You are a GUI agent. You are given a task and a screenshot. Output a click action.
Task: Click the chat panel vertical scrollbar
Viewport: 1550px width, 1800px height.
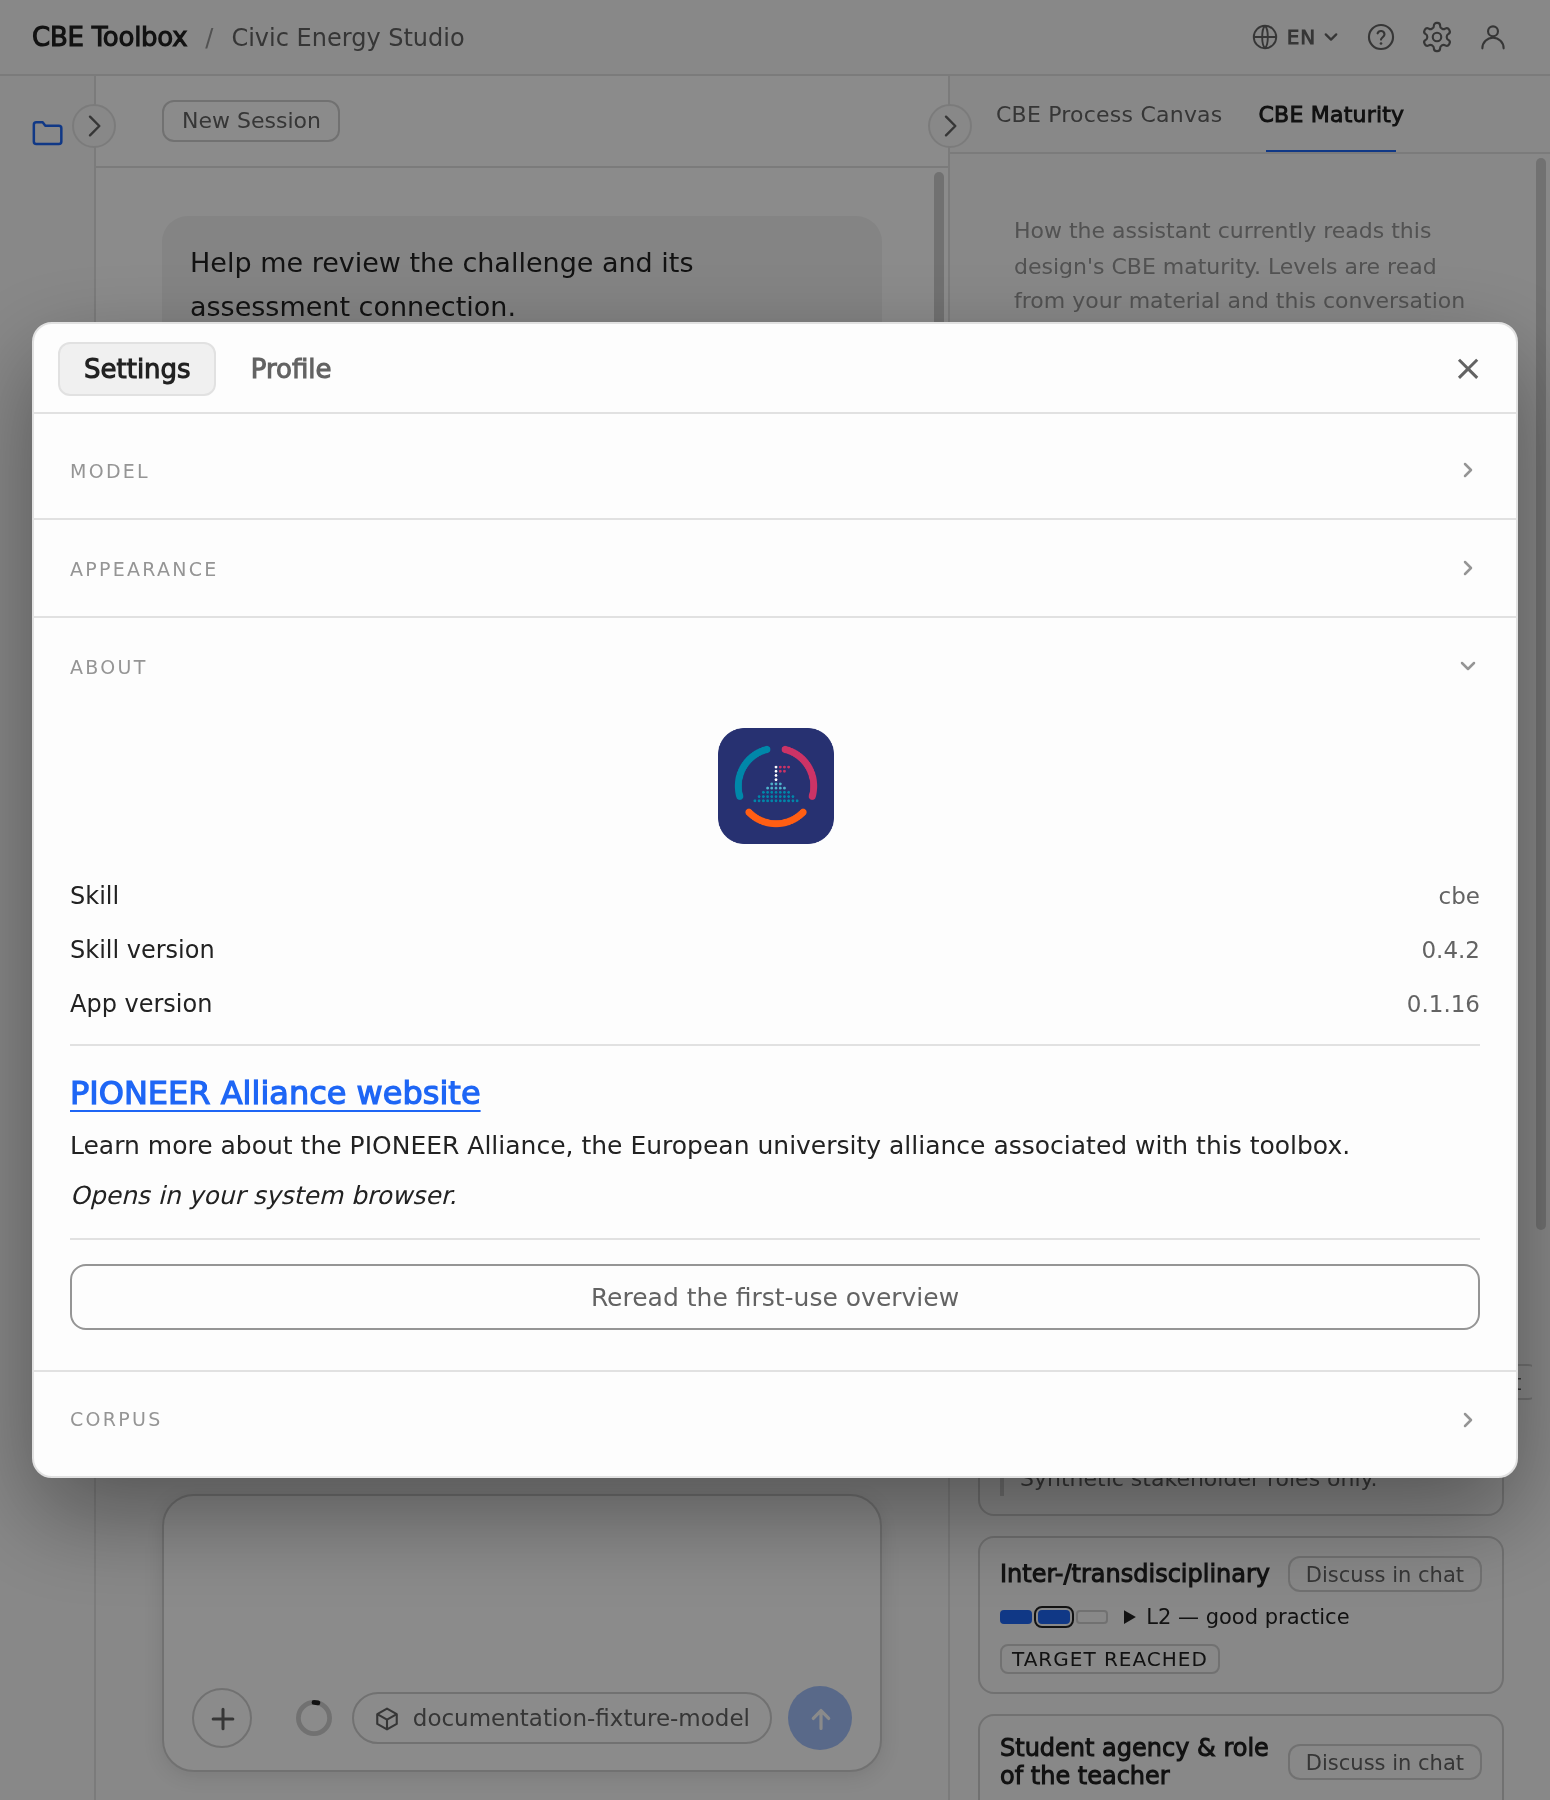pos(939,248)
